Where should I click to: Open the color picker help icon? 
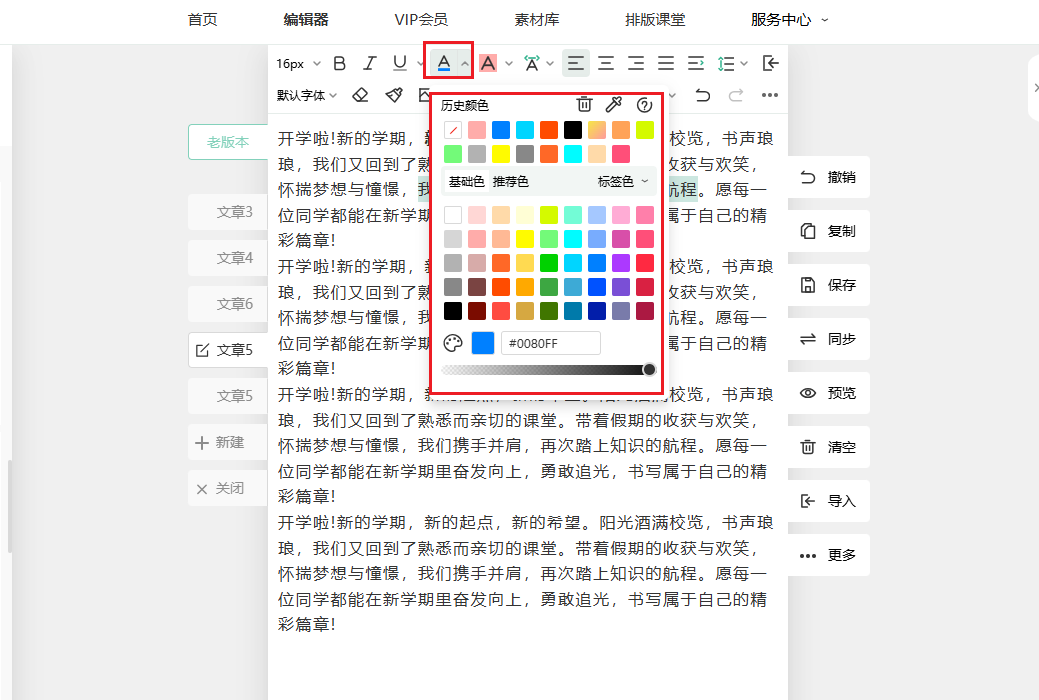pos(644,105)
